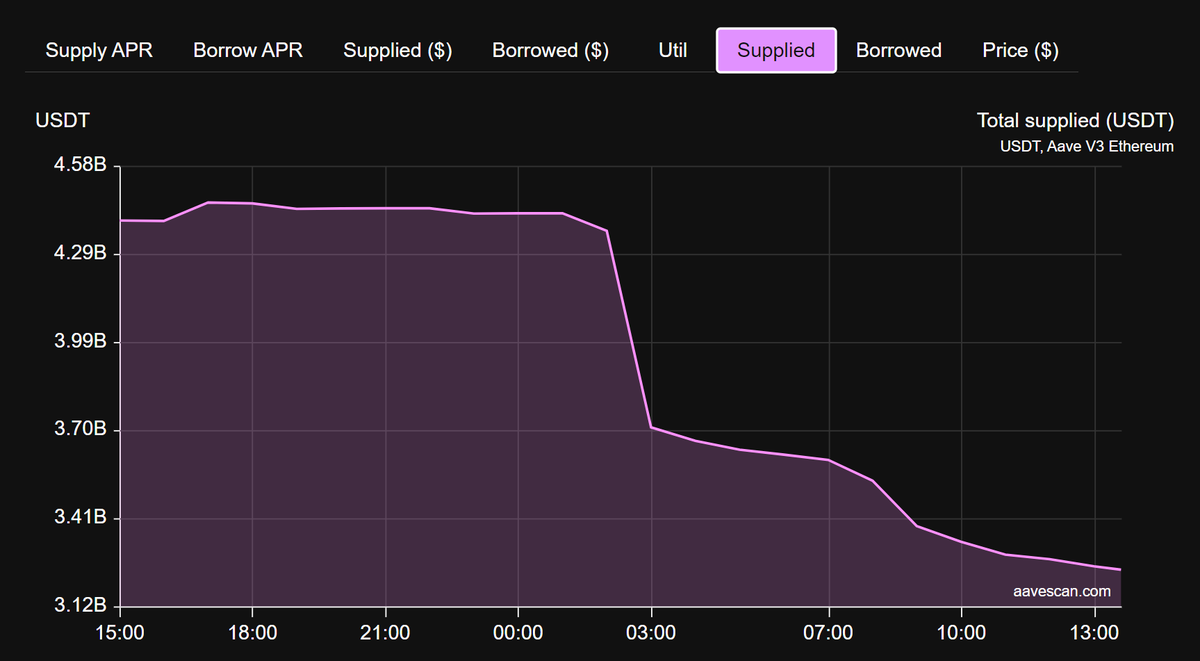Click the 21:00 time axis label

tap(385, 632)
